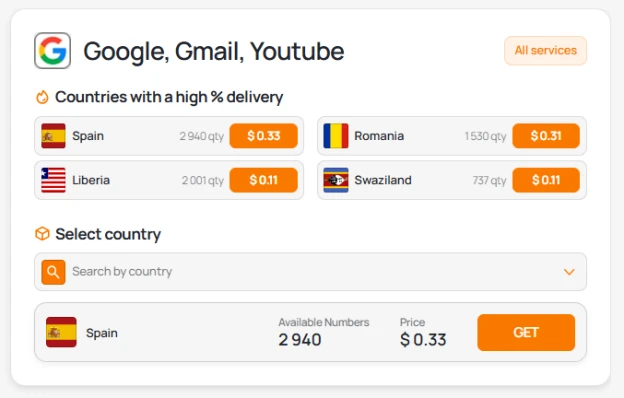The height and width of the screenshot is (398, 624).
Task: Focus the Search by country field
Action: click(x=310, y=271)
